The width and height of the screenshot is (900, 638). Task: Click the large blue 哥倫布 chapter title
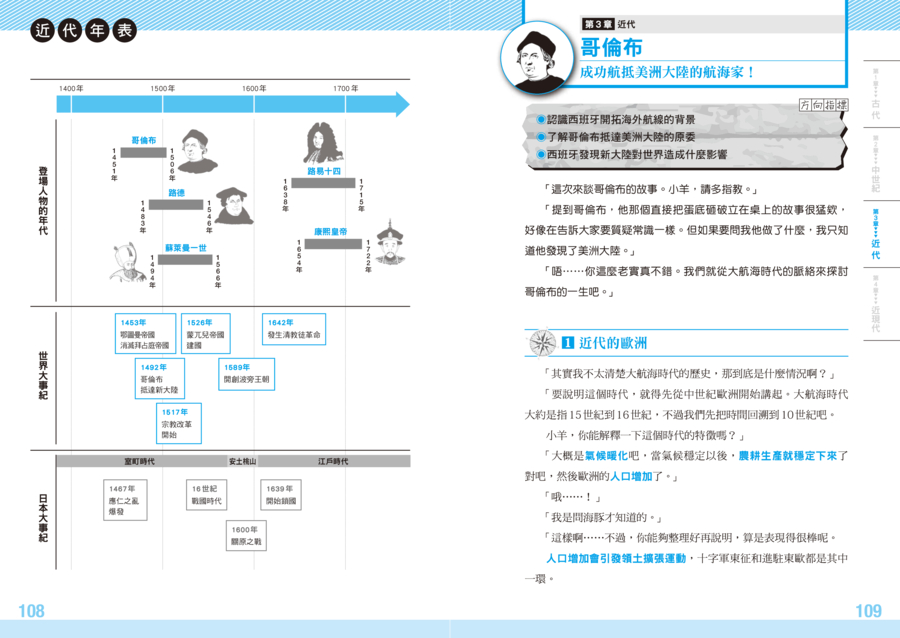[611, 47]
